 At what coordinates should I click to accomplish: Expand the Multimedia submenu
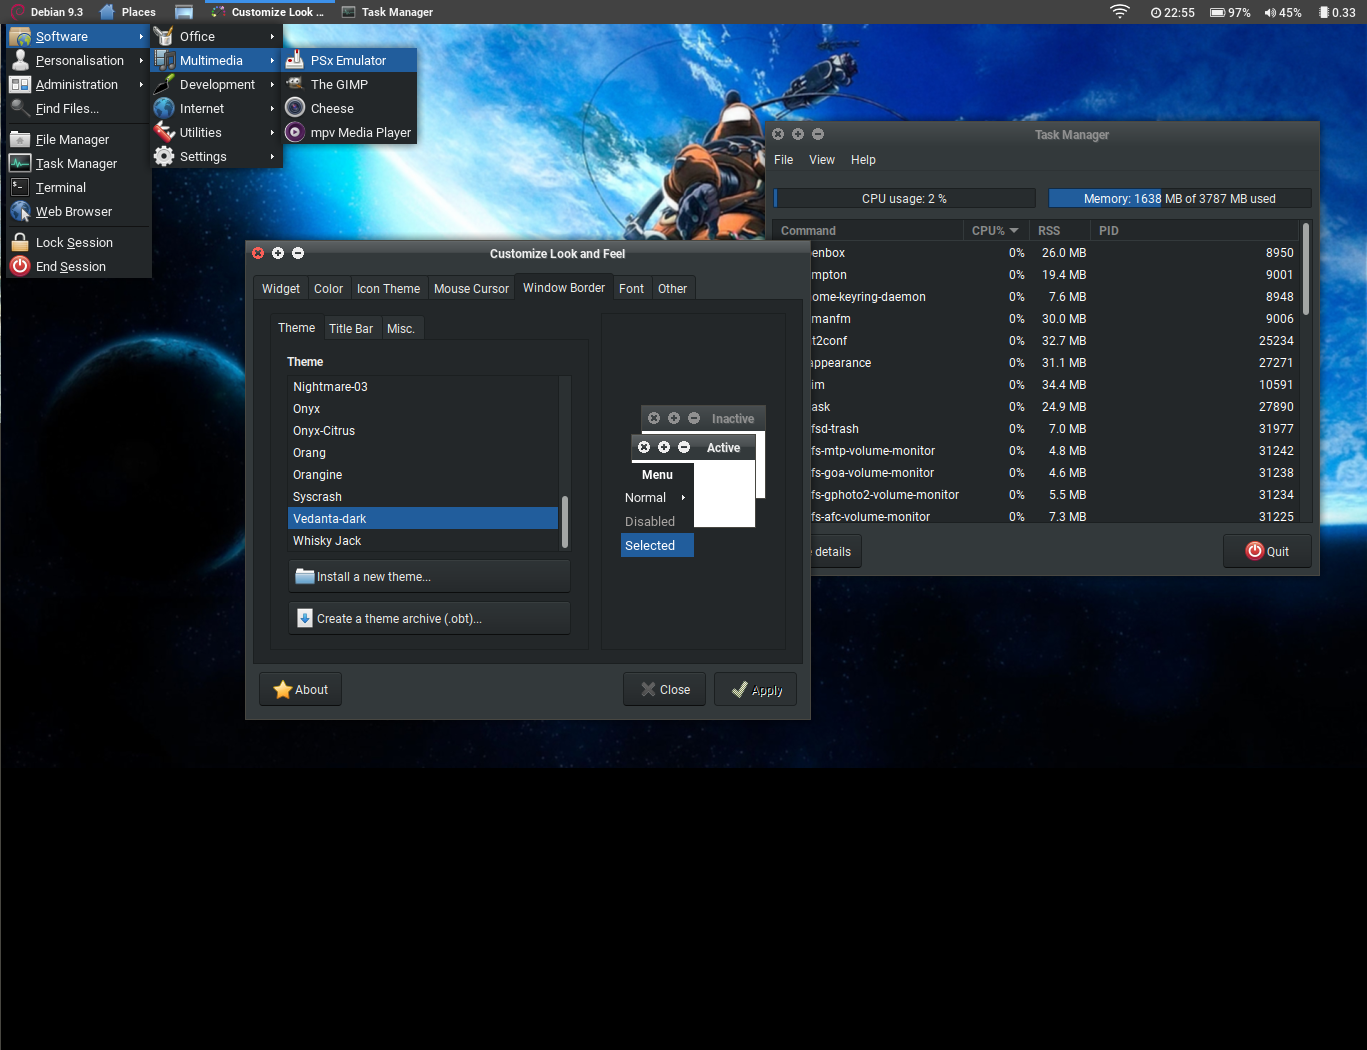pos(216,60)
